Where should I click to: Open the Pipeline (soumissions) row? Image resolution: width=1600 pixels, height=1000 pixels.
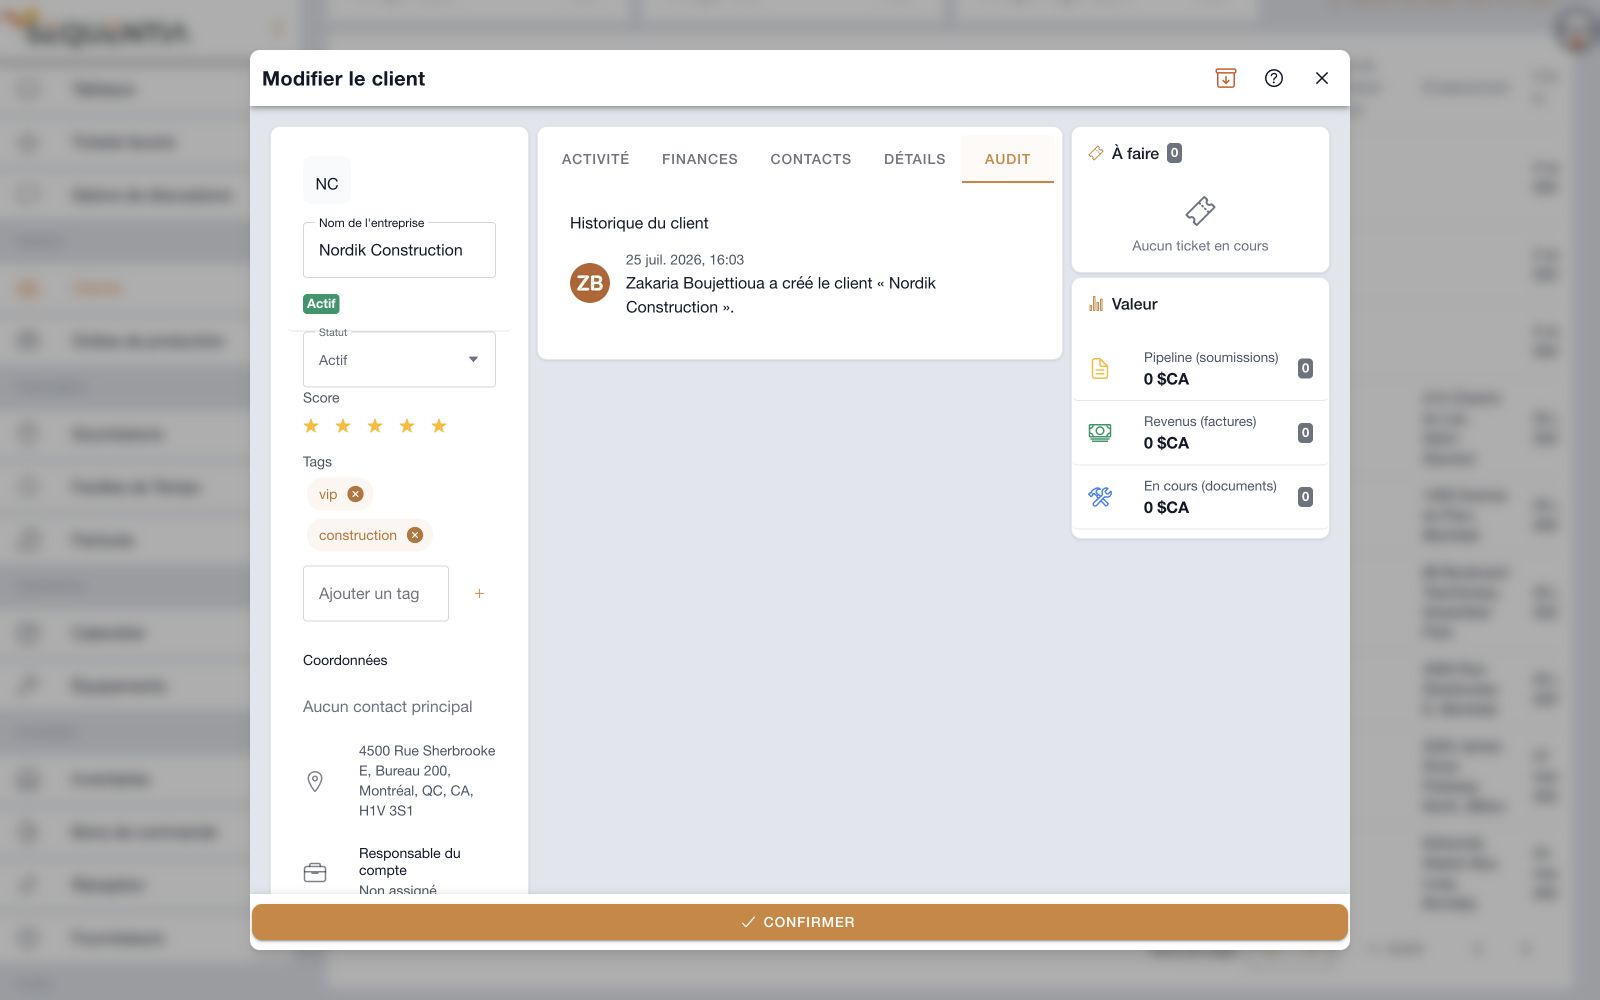[1200, 369]
